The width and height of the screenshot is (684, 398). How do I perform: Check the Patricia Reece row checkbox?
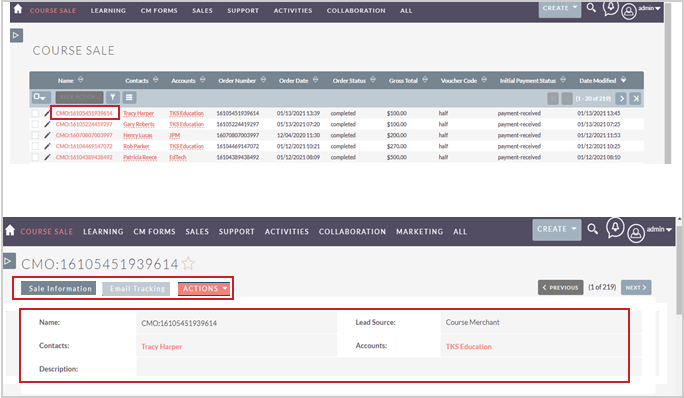click(x=35, y=157)
